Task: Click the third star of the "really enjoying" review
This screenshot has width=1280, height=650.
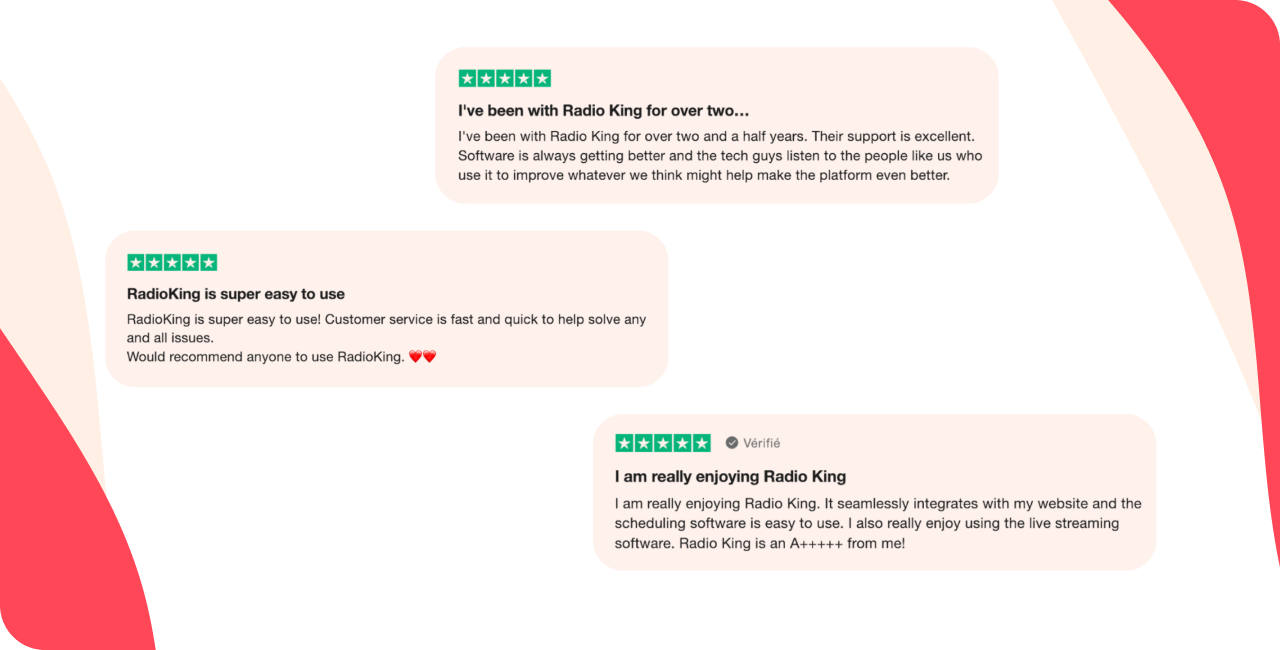Action: 663,443
